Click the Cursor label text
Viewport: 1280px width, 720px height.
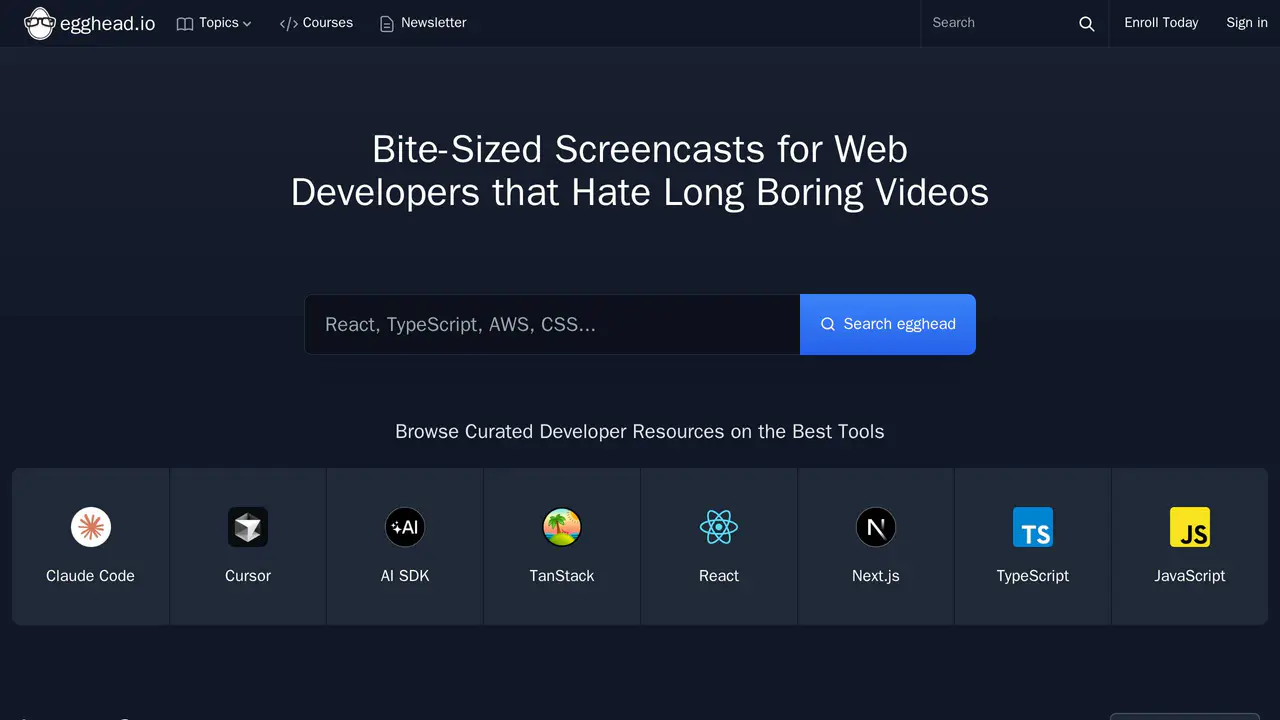coord(248,576)
